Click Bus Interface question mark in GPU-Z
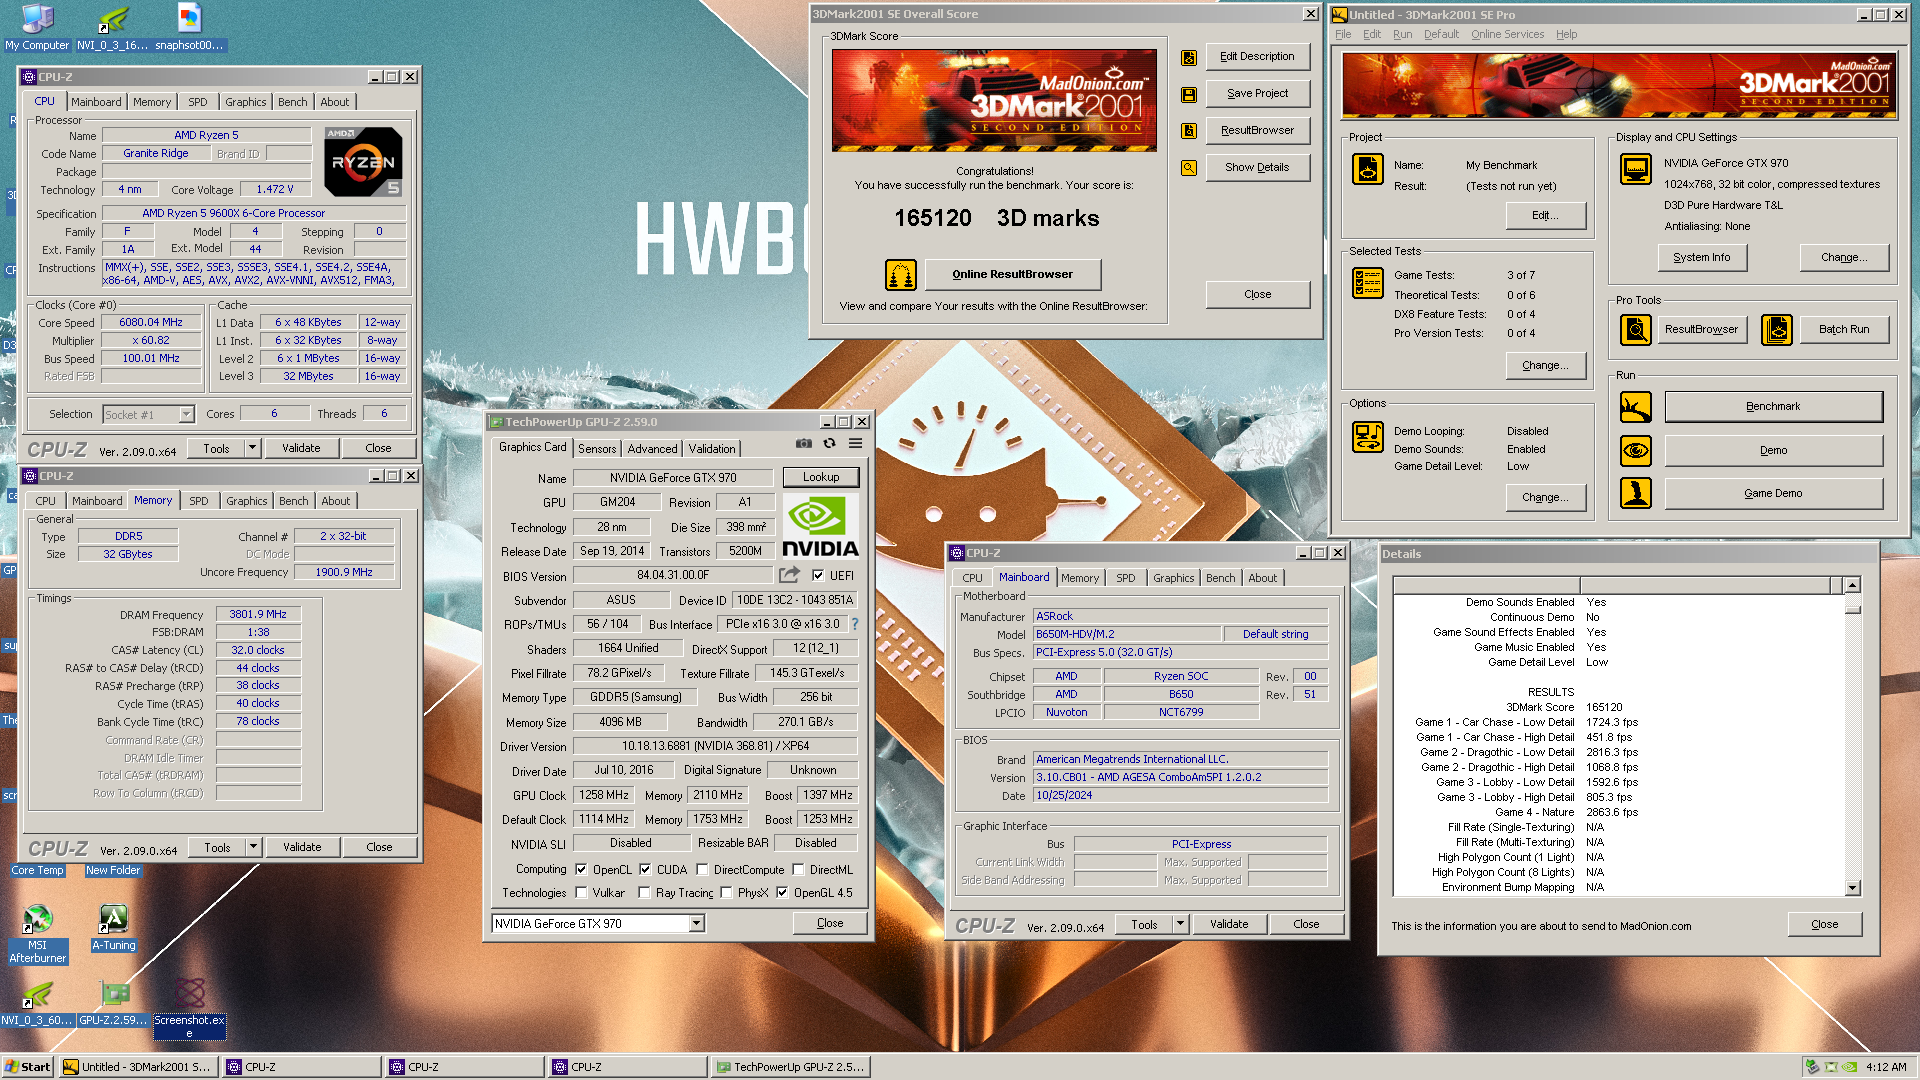Screen dimensions: 1920x1080 pyautogui.click(x=855, y=624)
